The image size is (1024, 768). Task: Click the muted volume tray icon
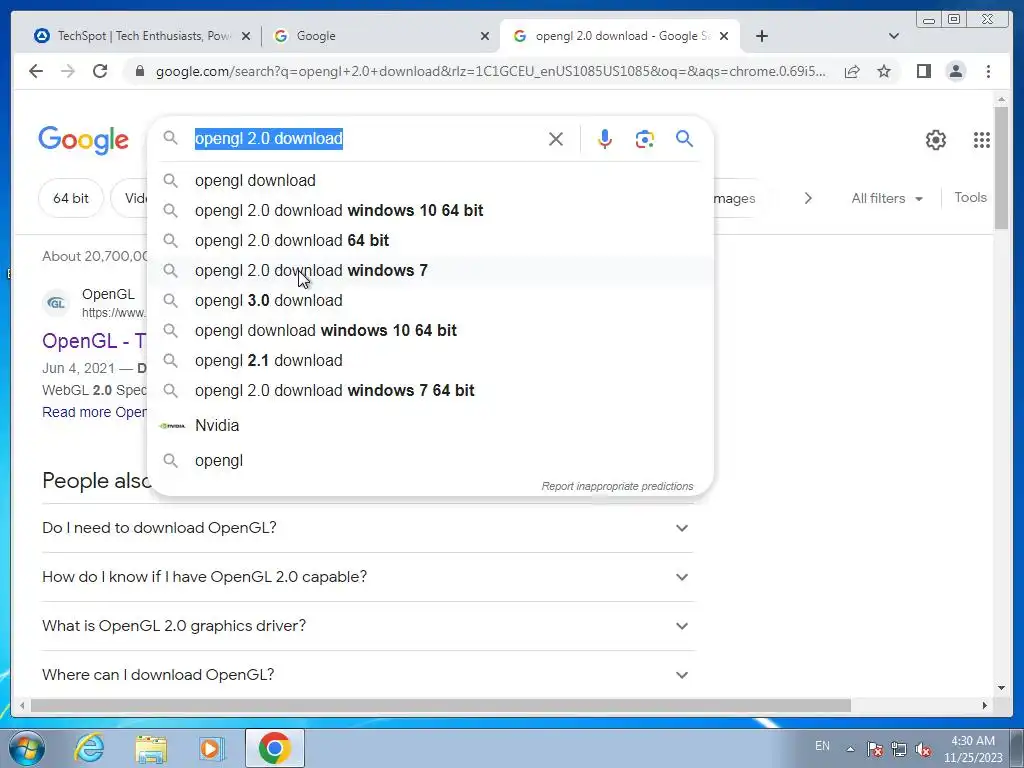click(x=923, y=749)
